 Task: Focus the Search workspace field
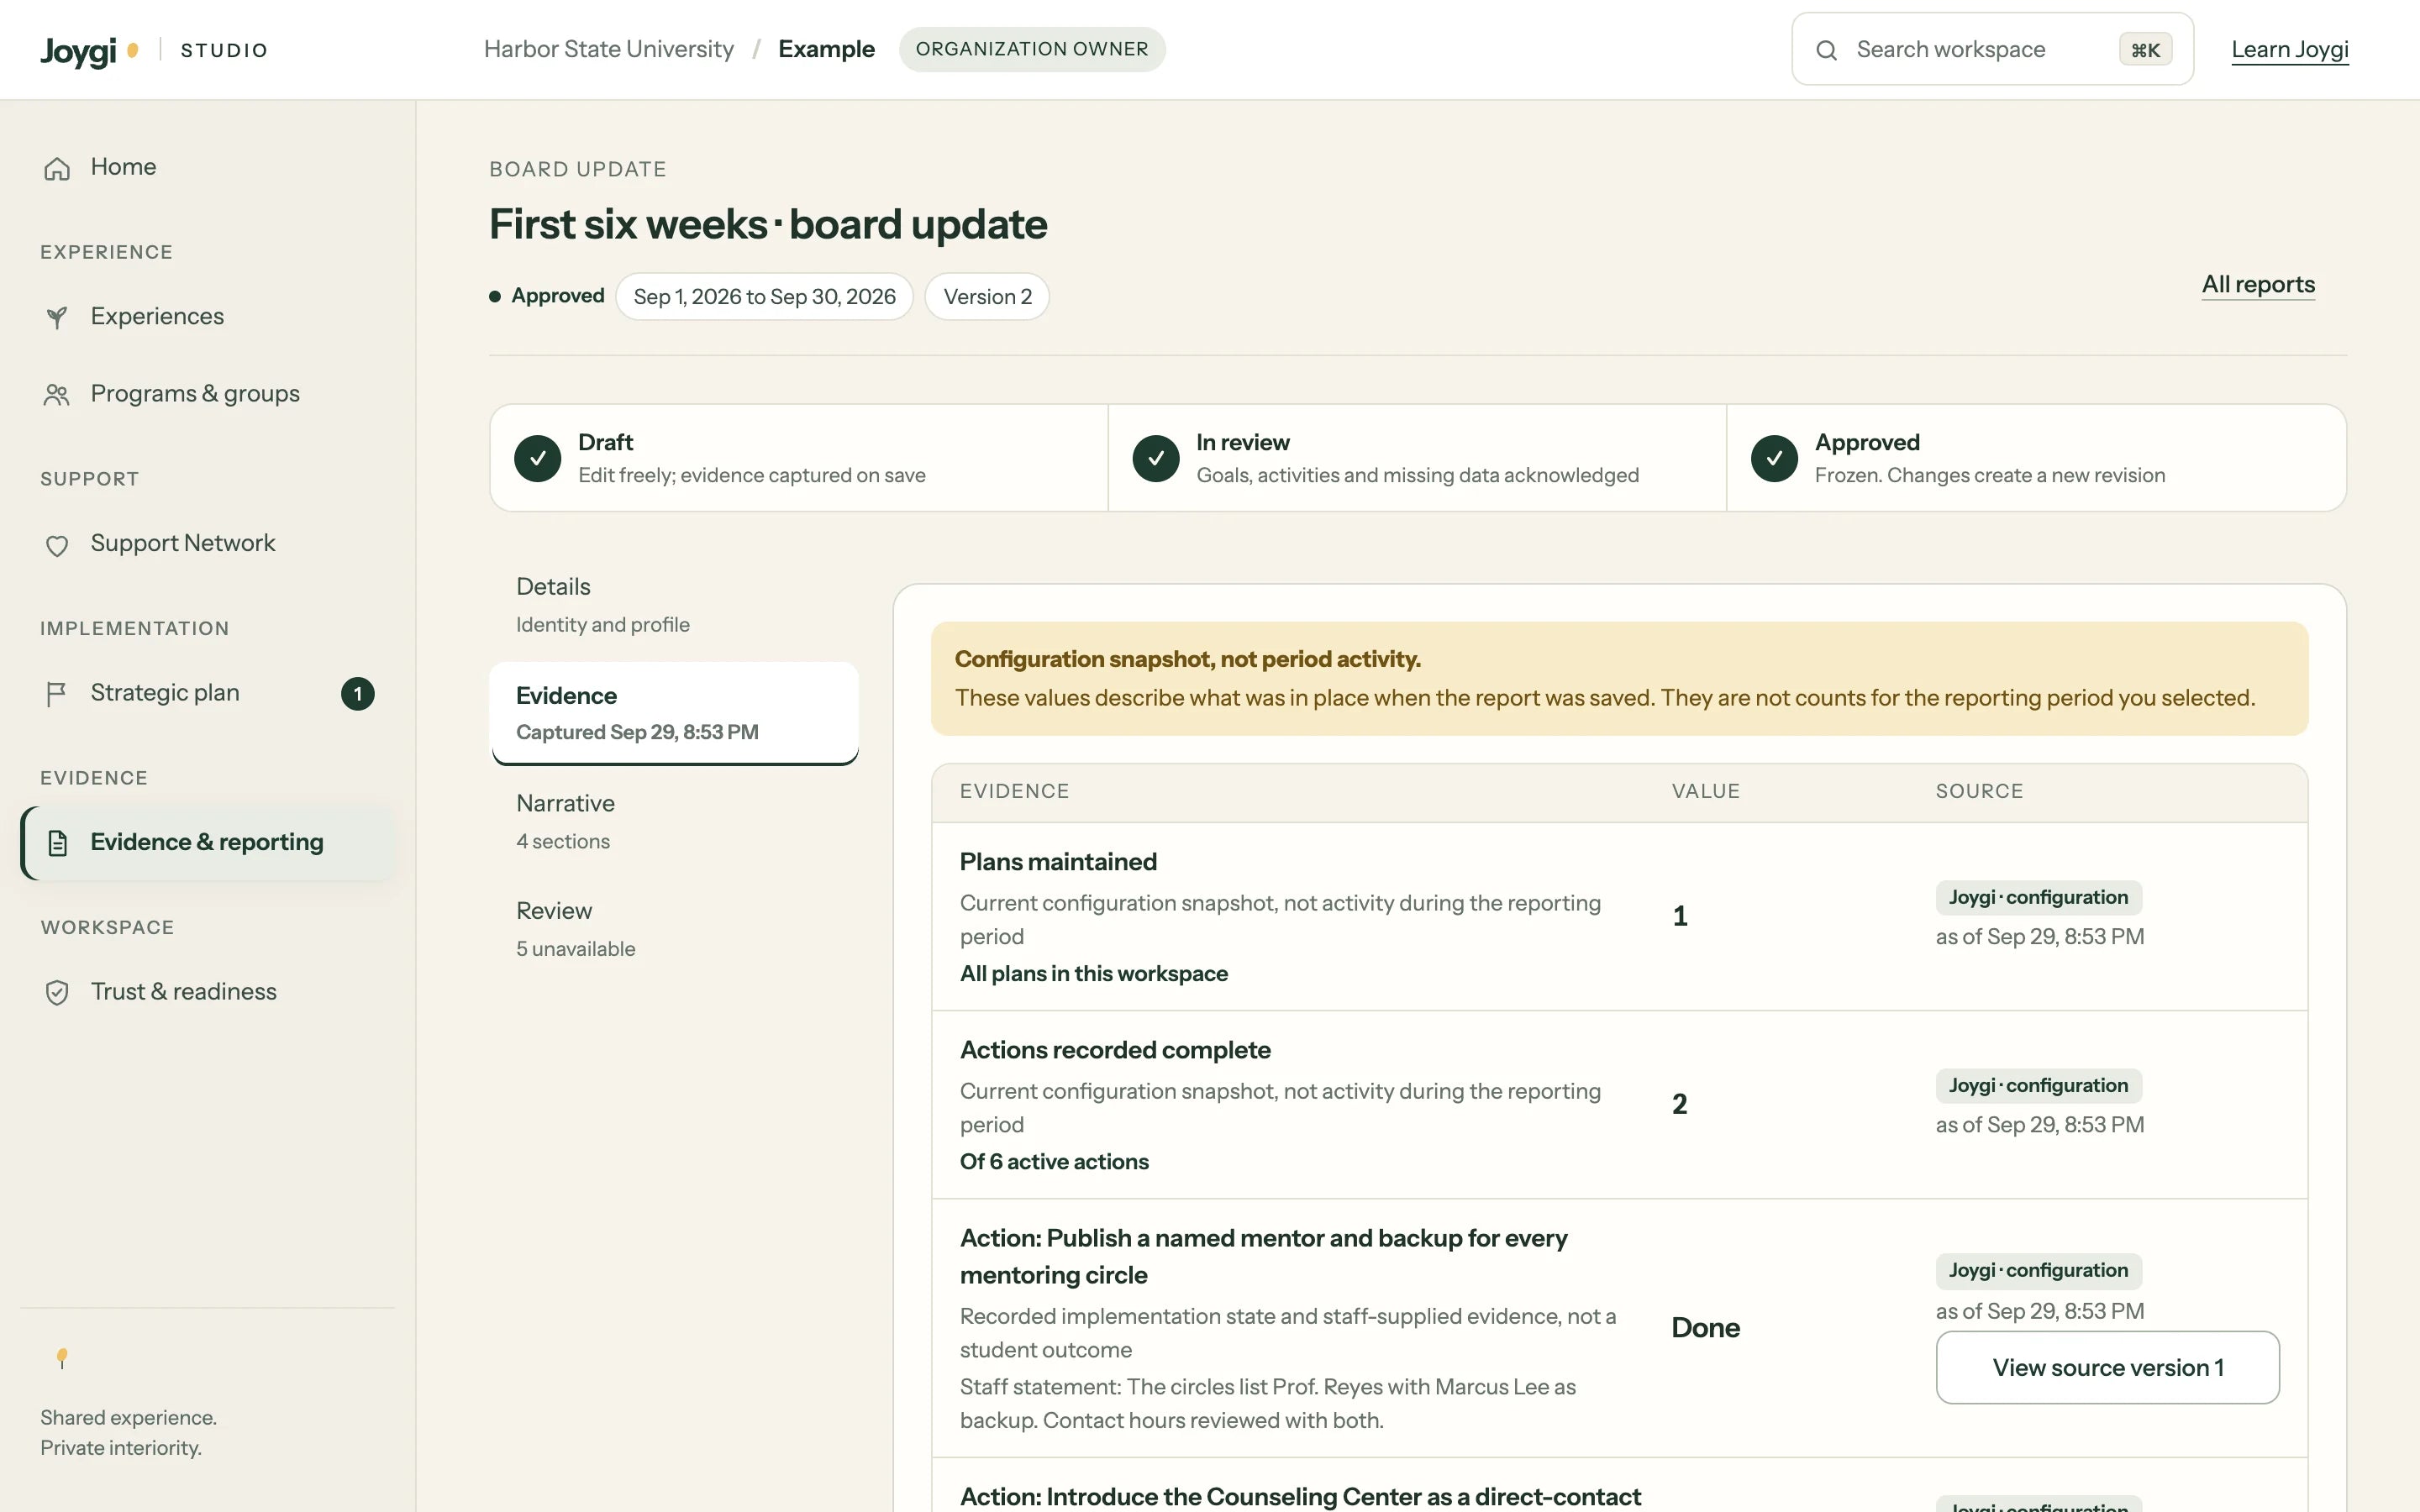tap(1992, 49)
